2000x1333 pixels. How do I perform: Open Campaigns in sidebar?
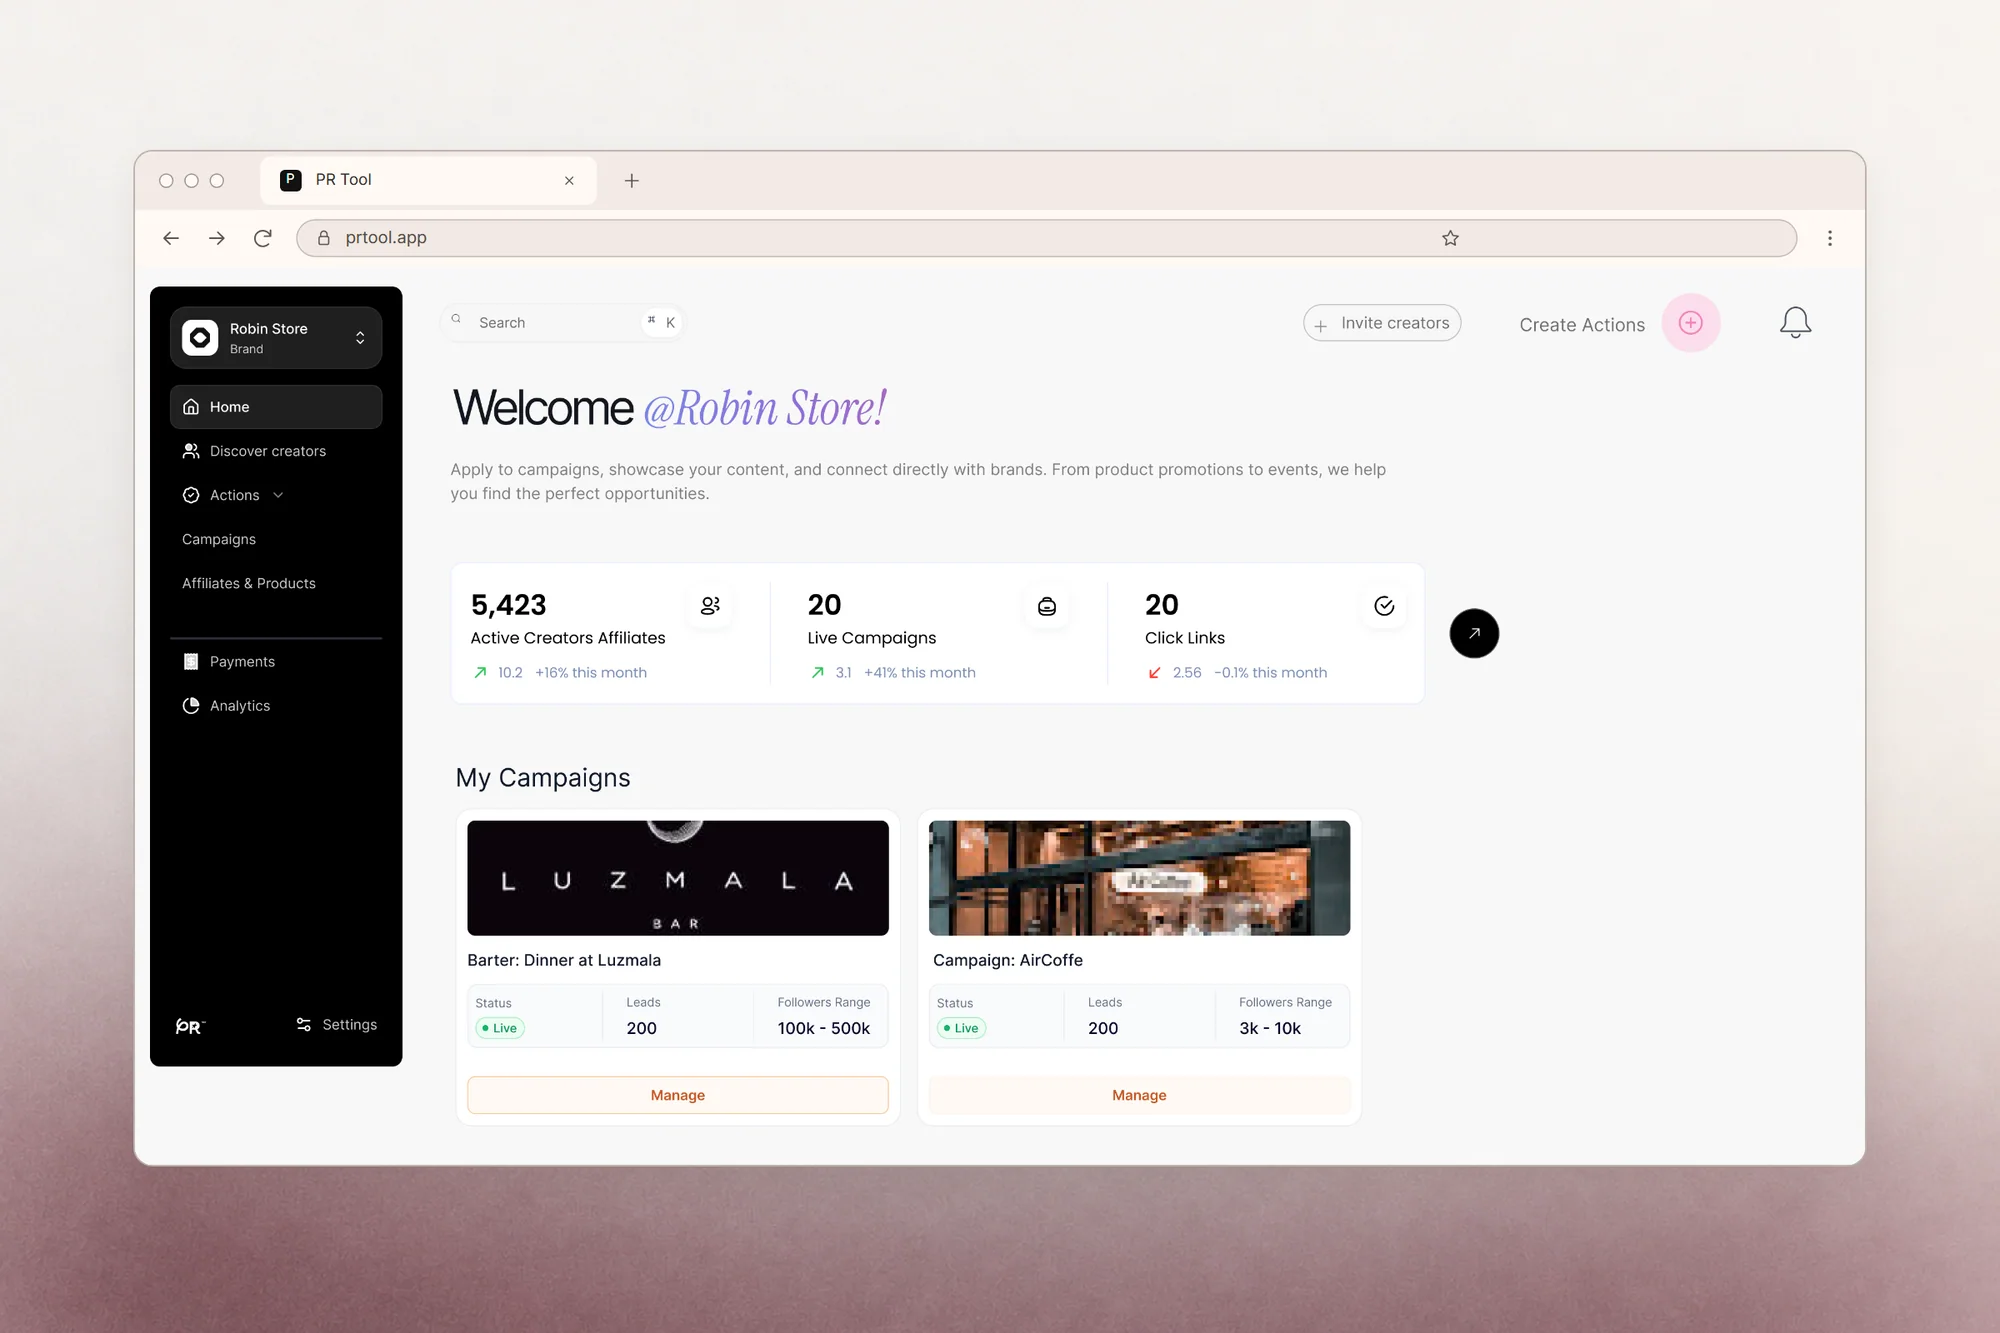pyautogui.click(x=219, y=539)
